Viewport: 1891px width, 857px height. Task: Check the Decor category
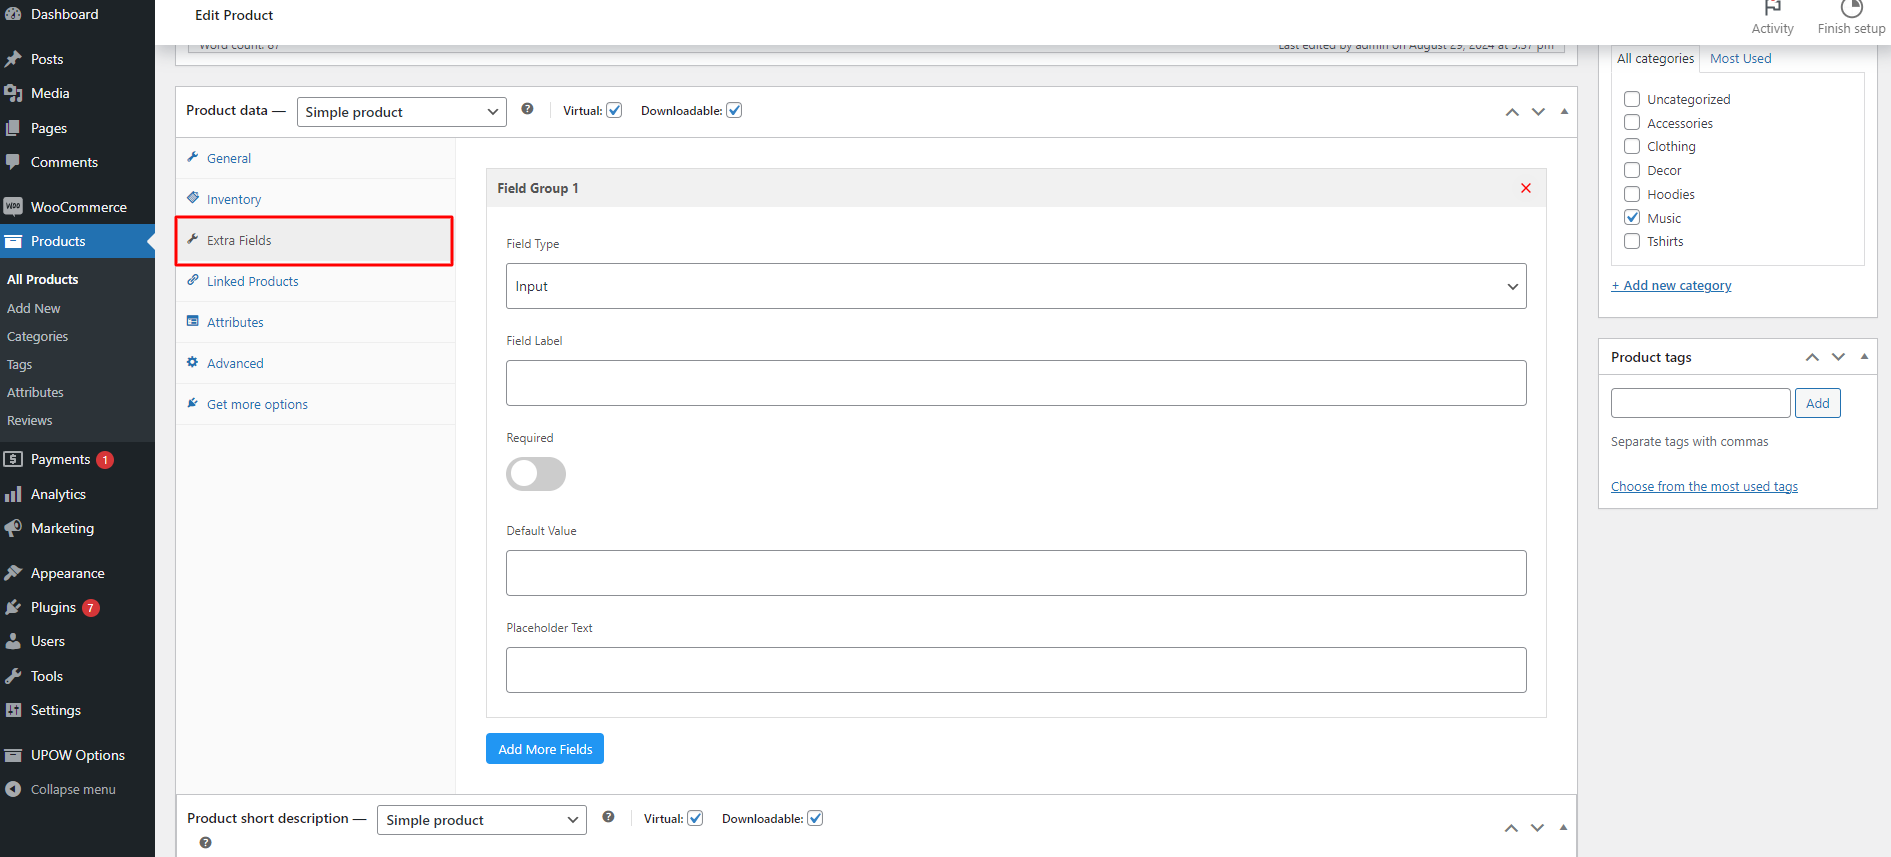click(x=1632, y=170)
